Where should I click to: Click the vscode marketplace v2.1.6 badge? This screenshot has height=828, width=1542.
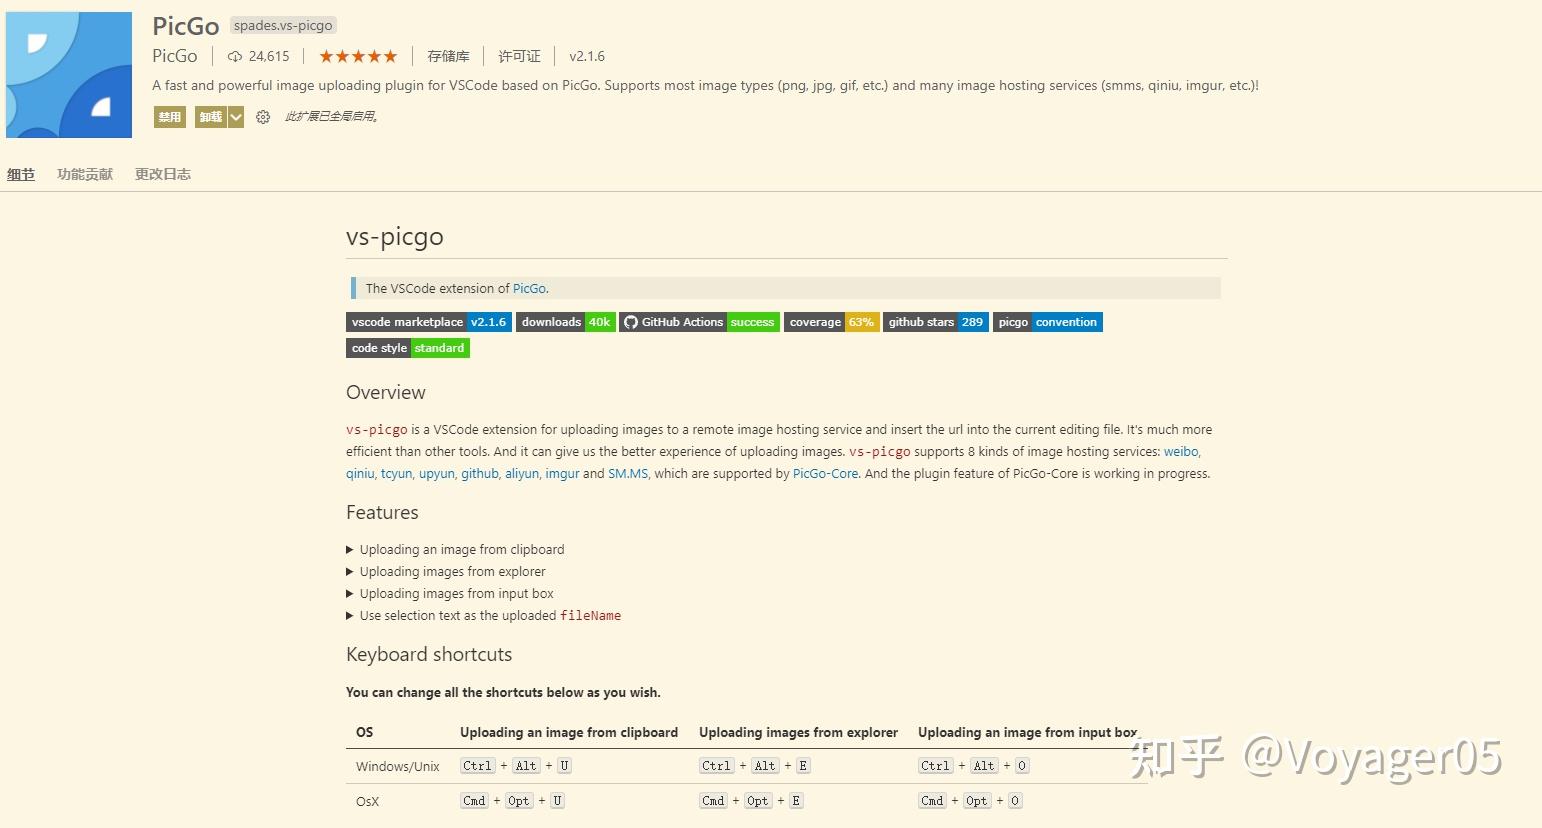(x=428, y=322)
